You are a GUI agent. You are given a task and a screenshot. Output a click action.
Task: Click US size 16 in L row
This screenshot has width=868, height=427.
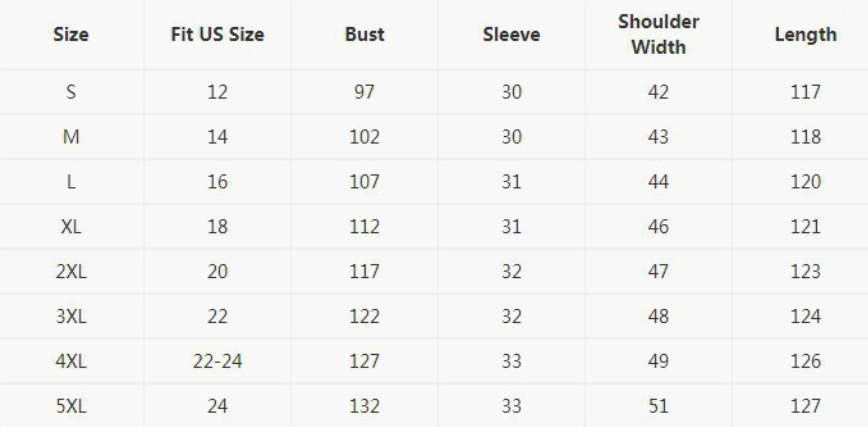pyautogui.click(x=218, y=182)
